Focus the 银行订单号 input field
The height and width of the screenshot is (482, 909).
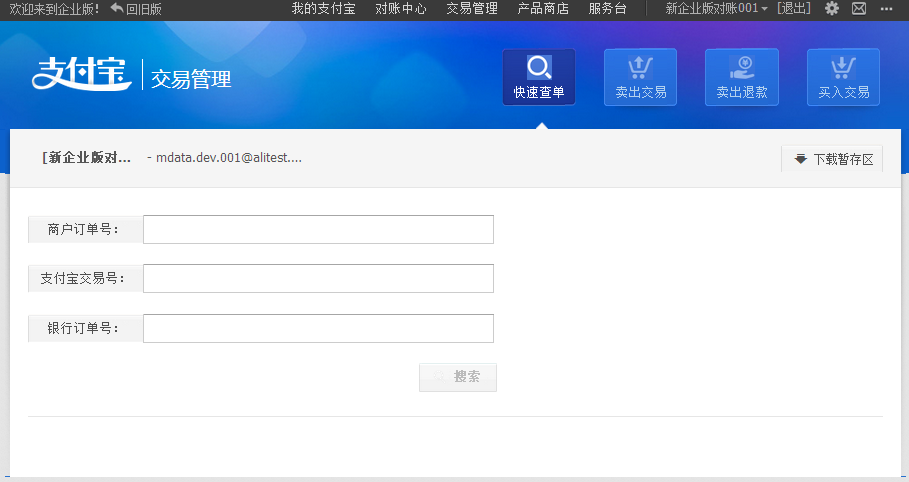pyautogui.click(x=318, y=328)
